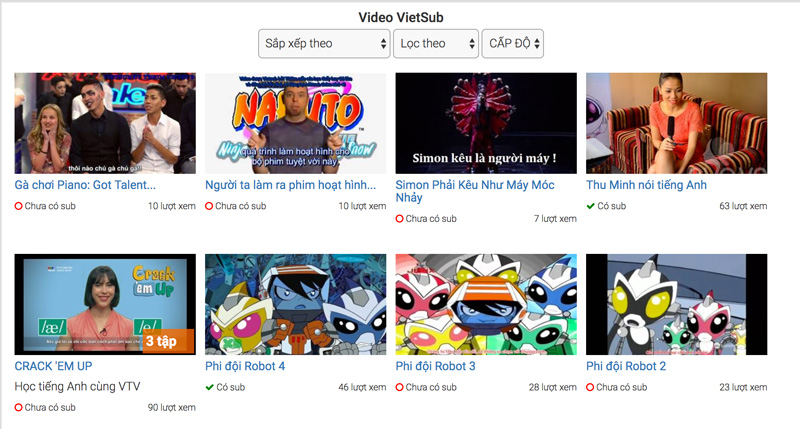Image resolution: width=800 pixels, height=429 pixels.
Task: Open the 'CẤP ĐỘ' level dropdown
Action: coord(513,43)
